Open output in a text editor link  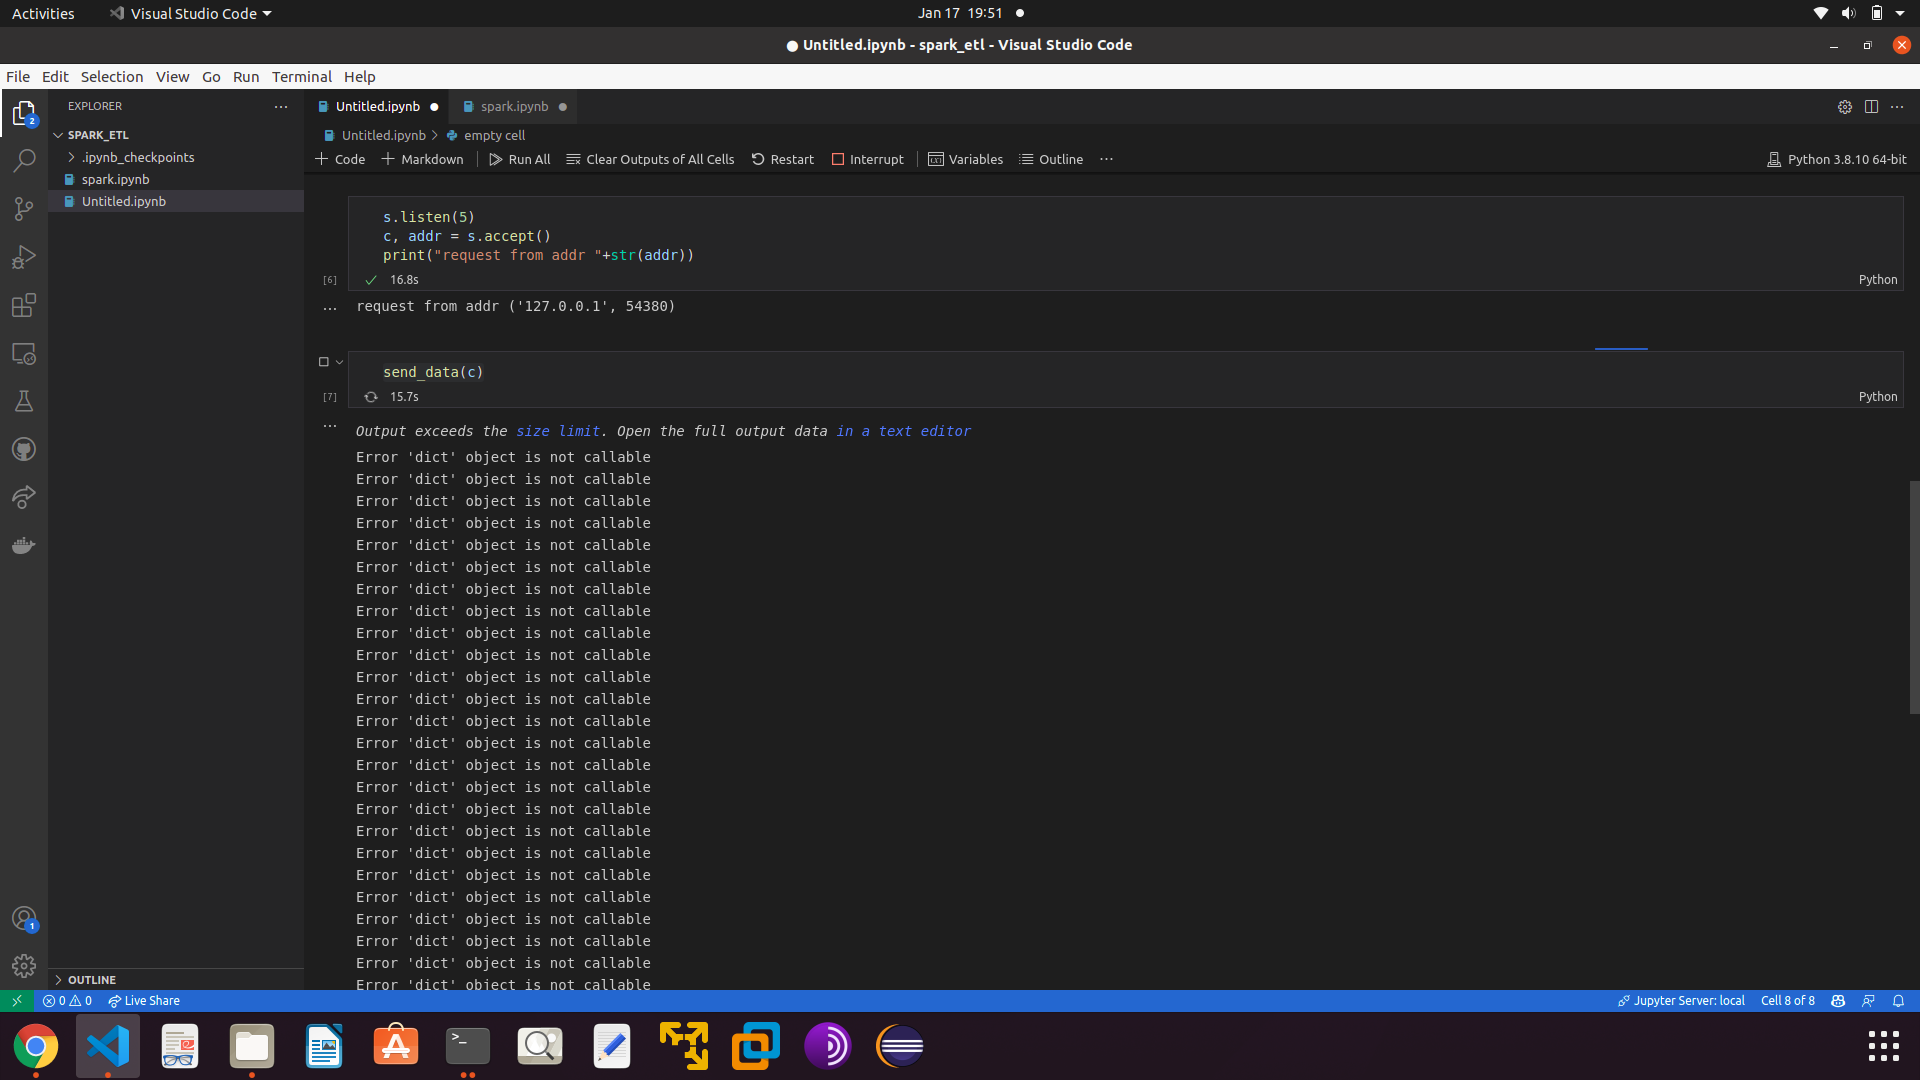point(904,431)
